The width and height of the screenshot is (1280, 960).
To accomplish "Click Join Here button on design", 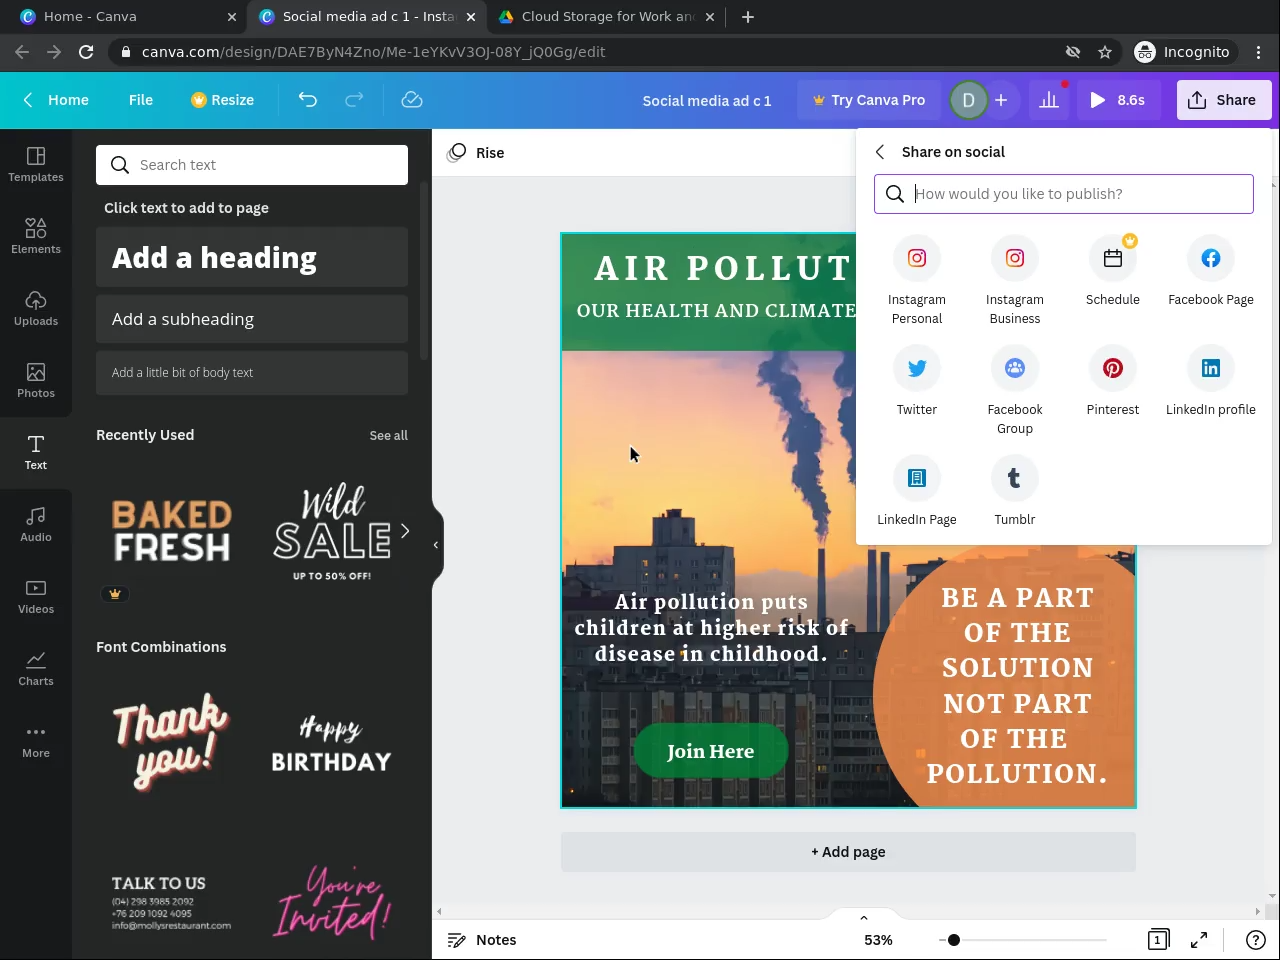I will pyautogui.click(x=711, y=751).
